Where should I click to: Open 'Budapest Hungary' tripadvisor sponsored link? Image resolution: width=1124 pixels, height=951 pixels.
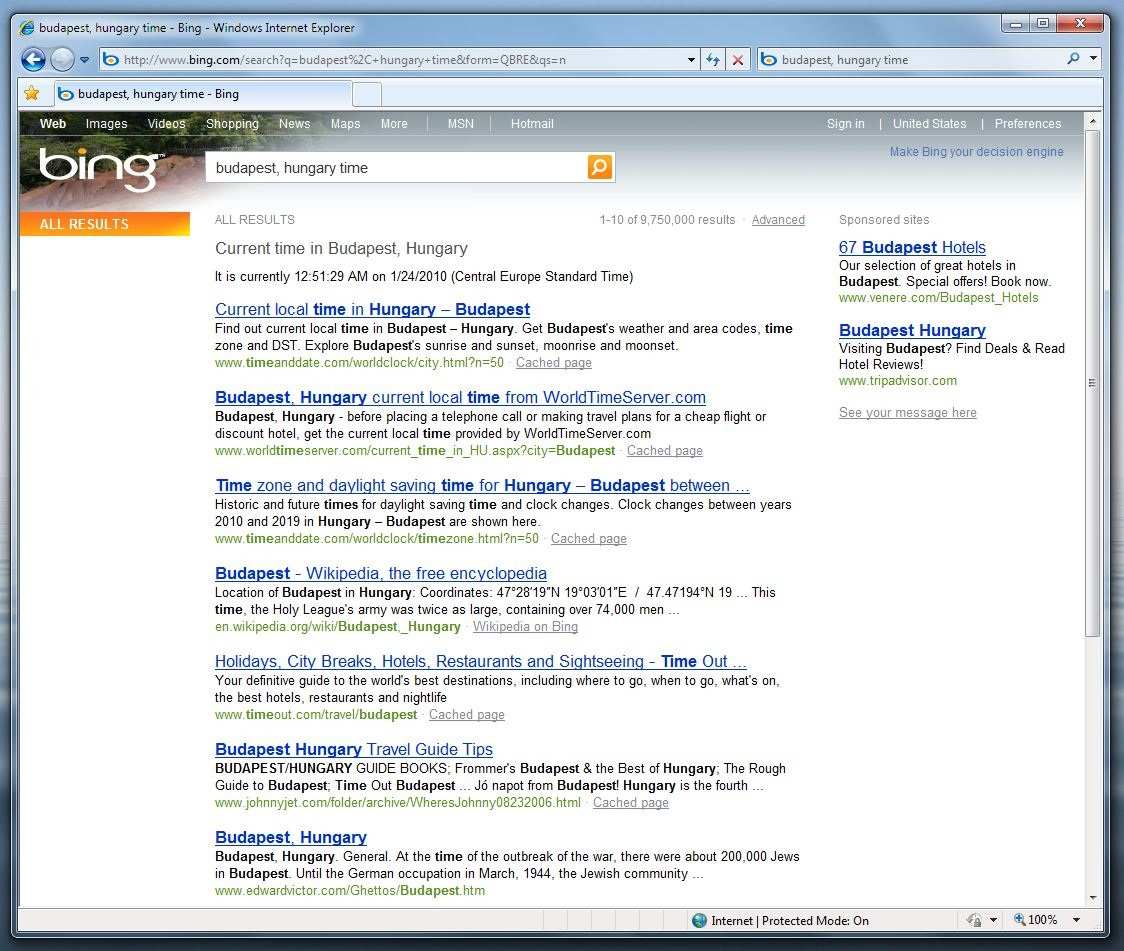(912, 330)
